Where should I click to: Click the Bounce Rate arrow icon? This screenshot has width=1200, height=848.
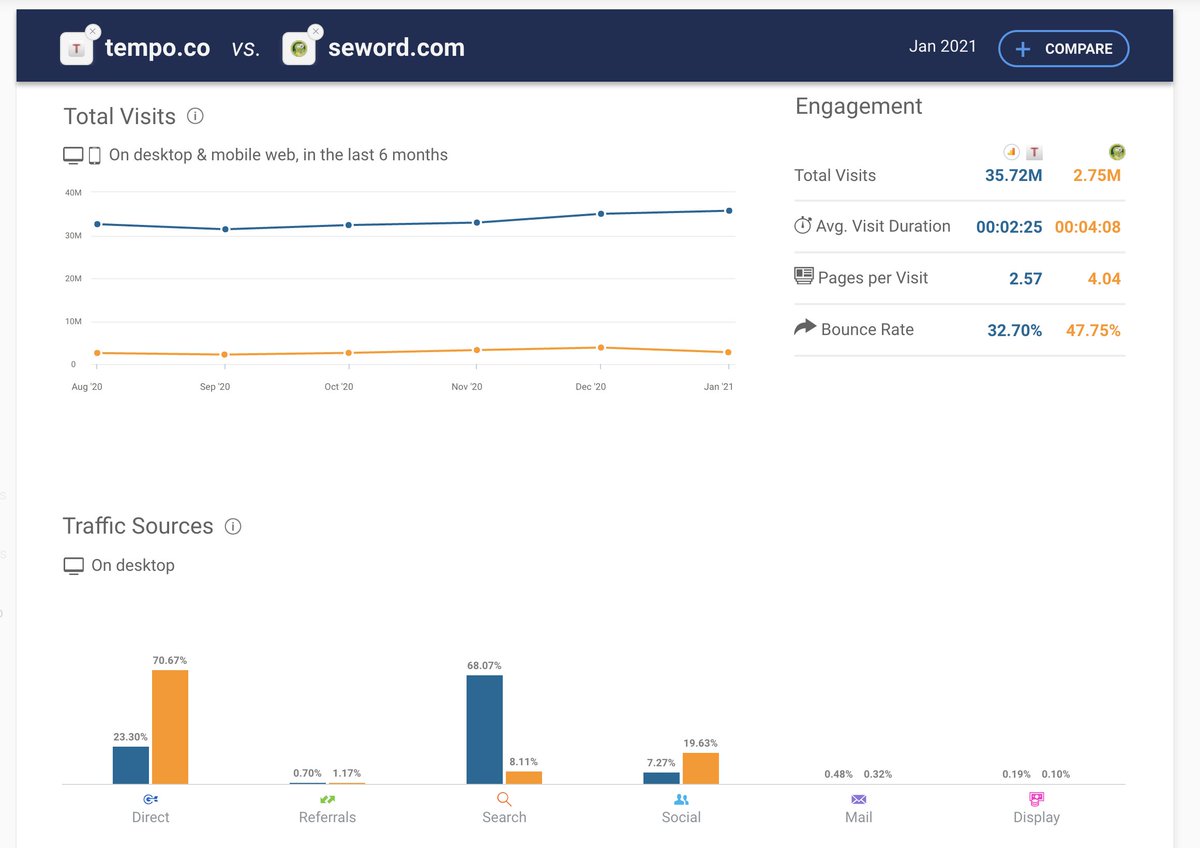point(805,328)
